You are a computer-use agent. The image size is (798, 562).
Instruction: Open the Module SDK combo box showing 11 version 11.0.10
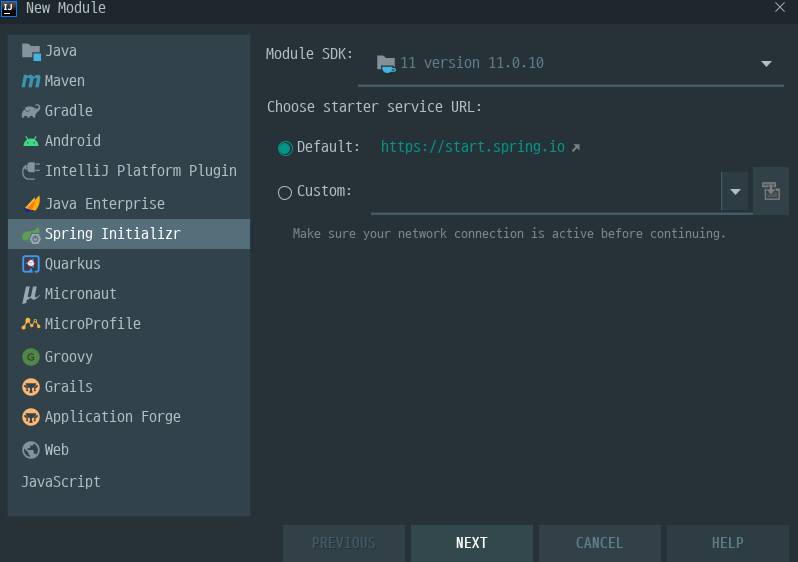pos(571,64)
